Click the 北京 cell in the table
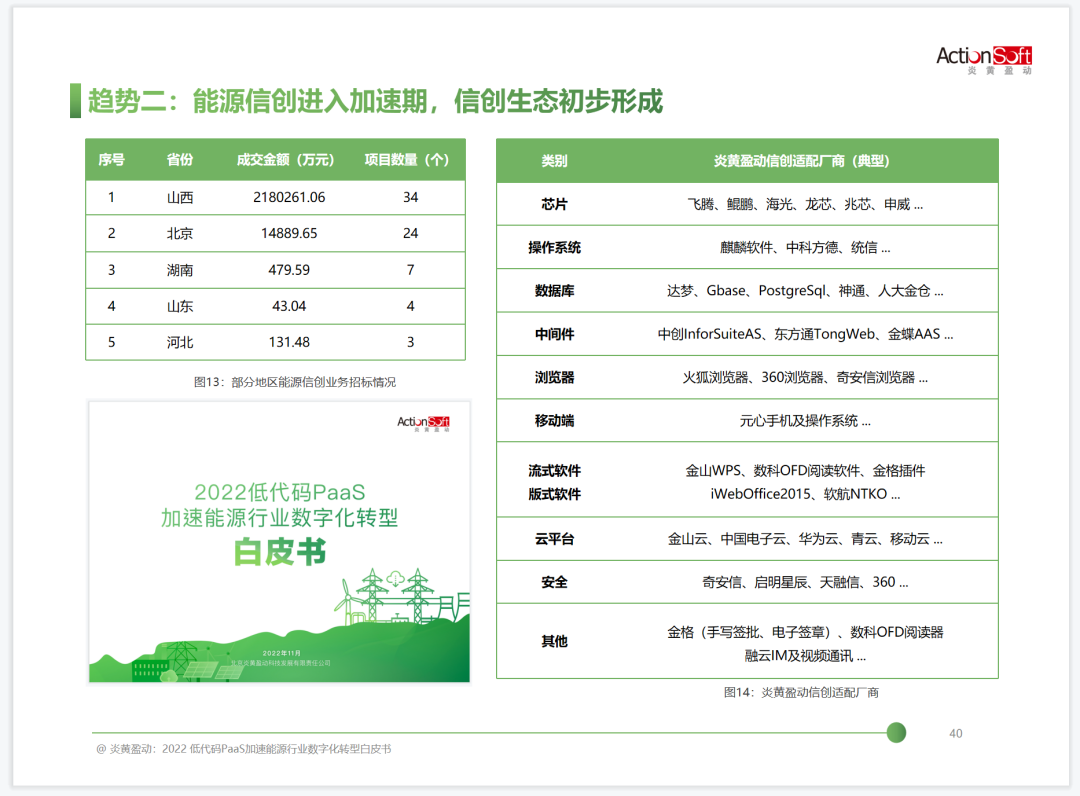1080x796 pixels. tap(180, 233)
